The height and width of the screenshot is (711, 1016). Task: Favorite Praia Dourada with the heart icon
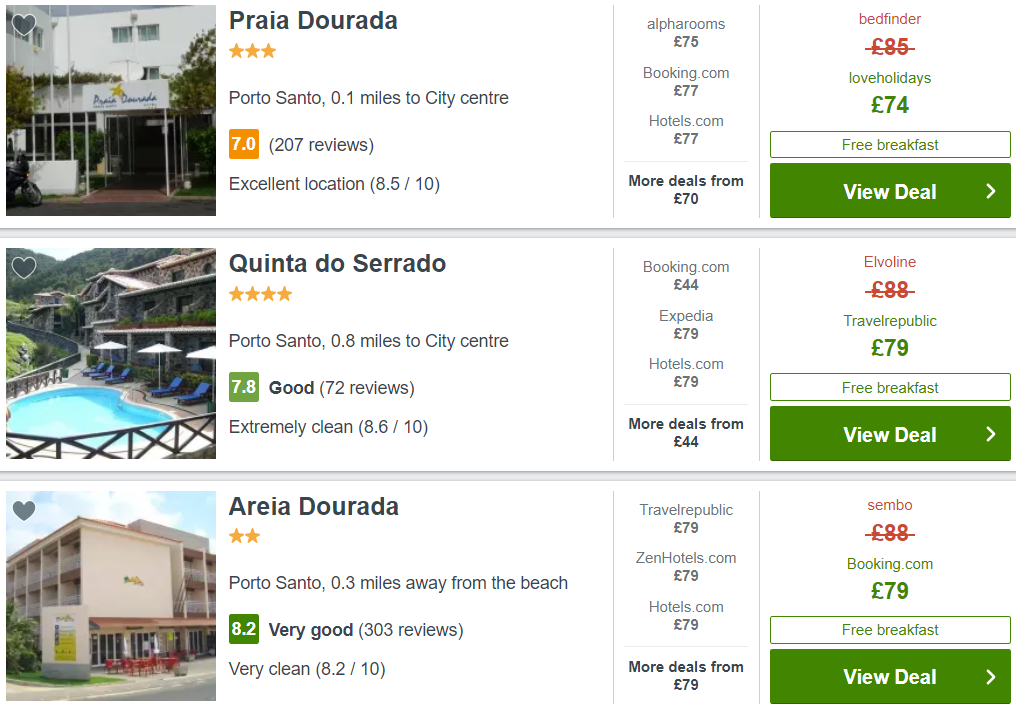click(24, 25)
